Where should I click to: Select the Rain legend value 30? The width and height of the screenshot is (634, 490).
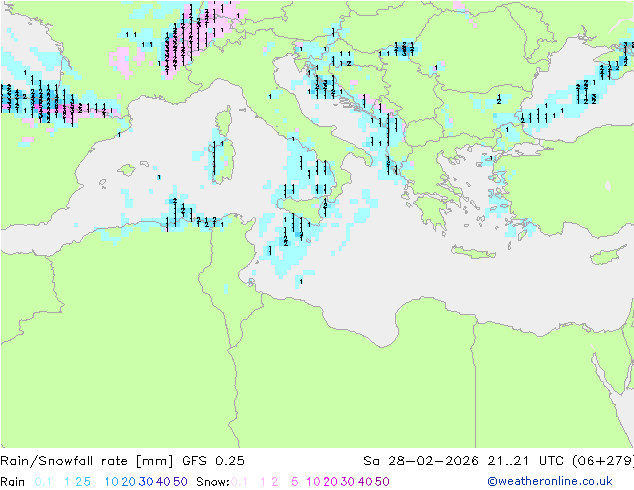tap(146, 482)
